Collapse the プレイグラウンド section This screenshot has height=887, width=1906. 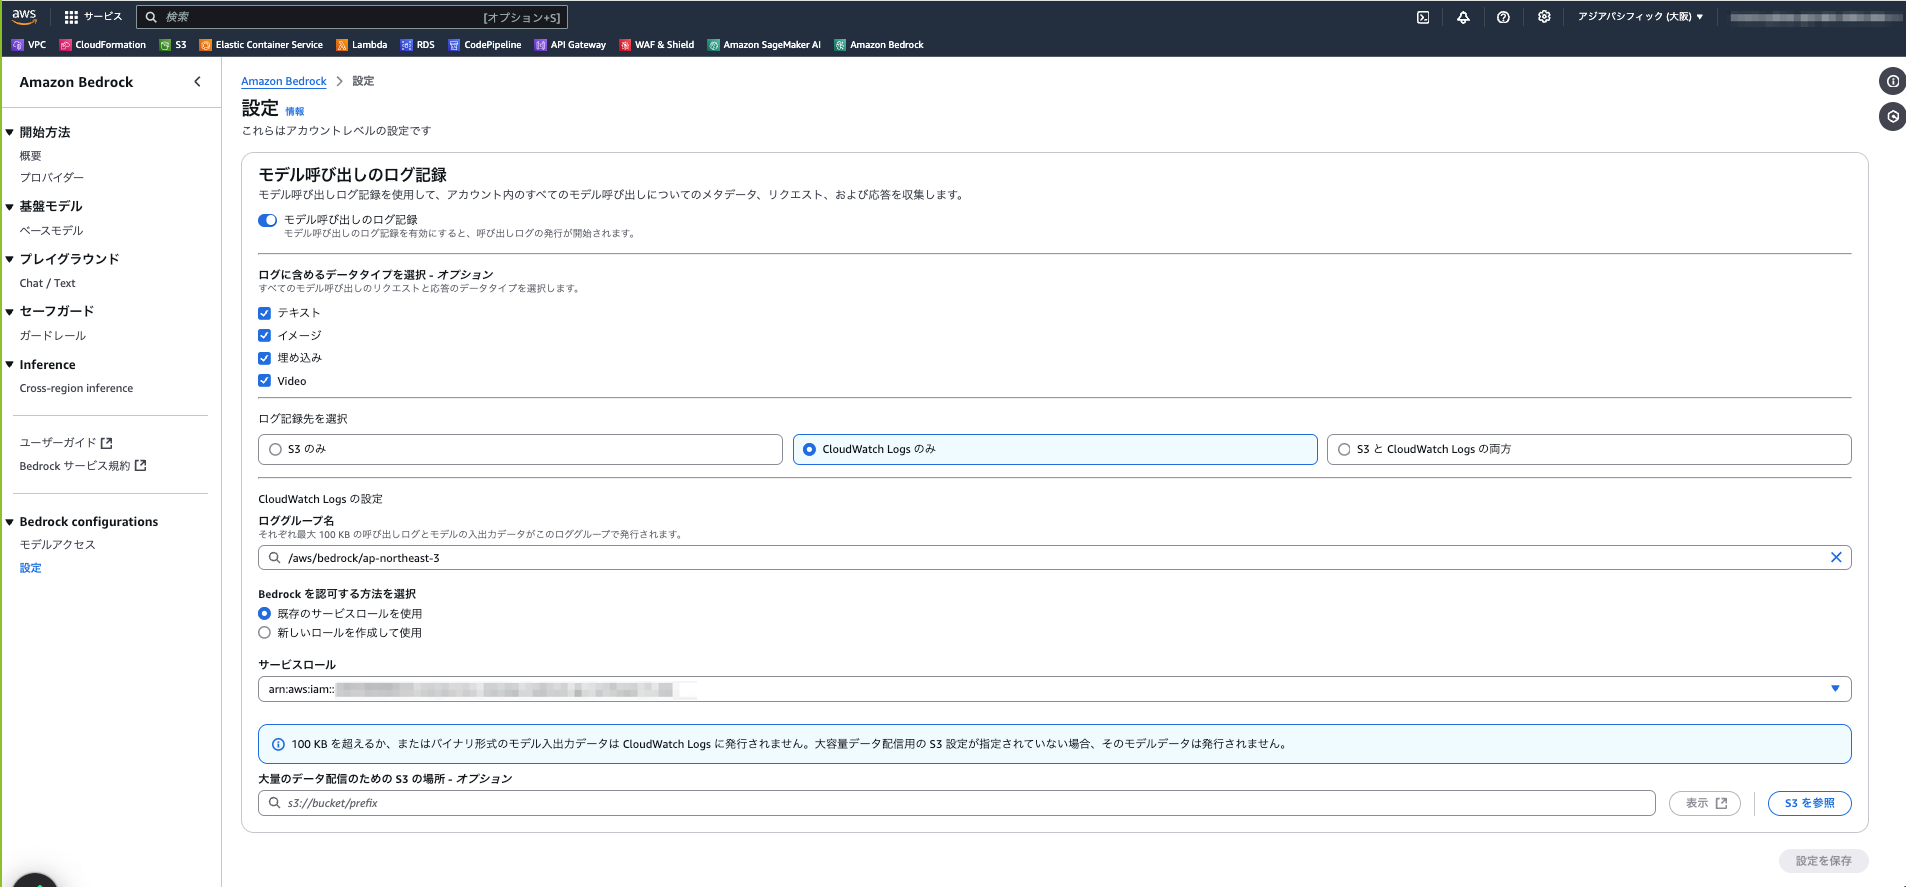click(x=9, y=259)
